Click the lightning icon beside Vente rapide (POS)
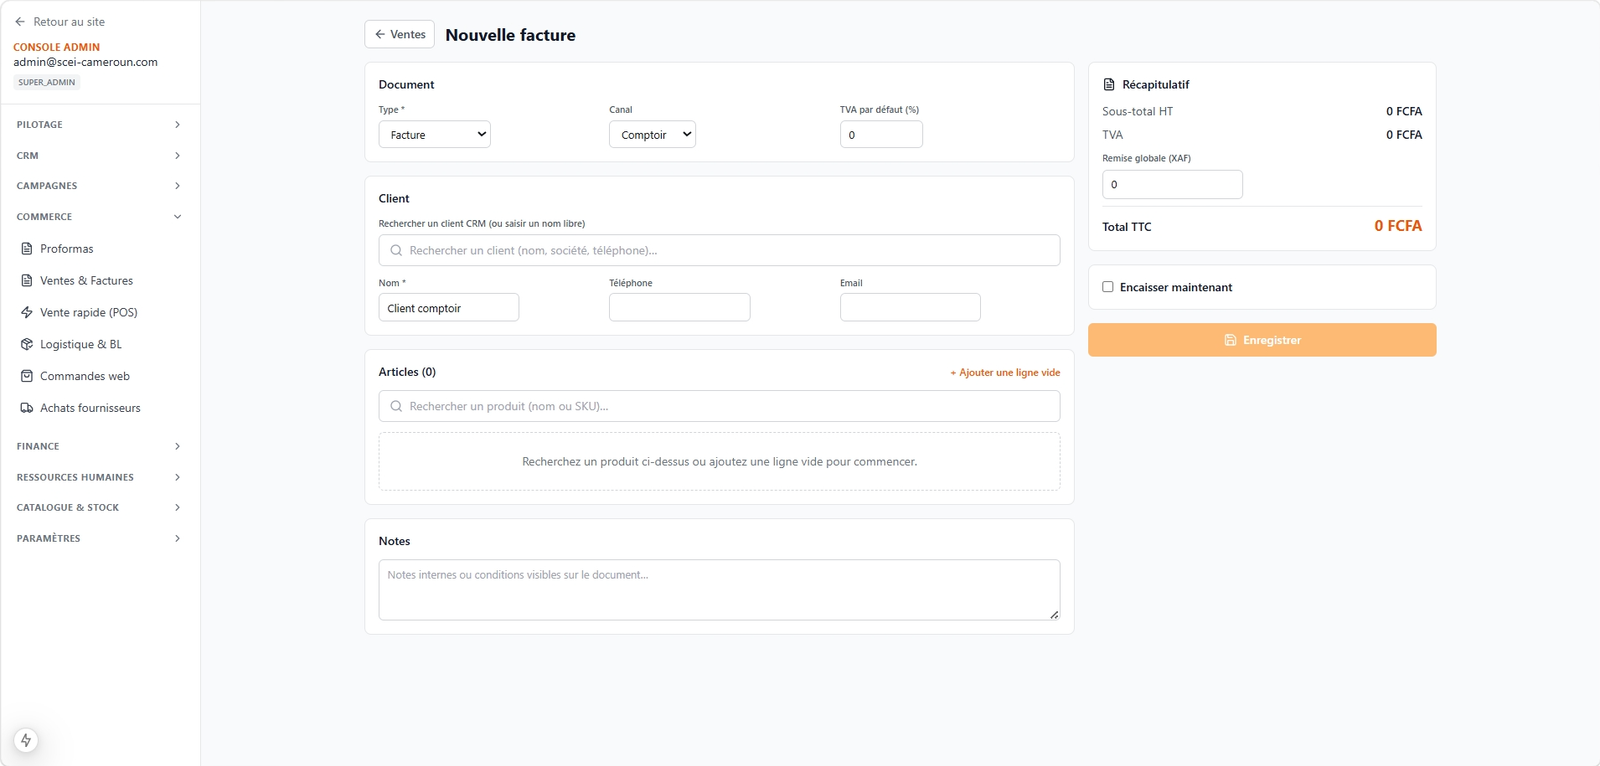 click(27, 312)
